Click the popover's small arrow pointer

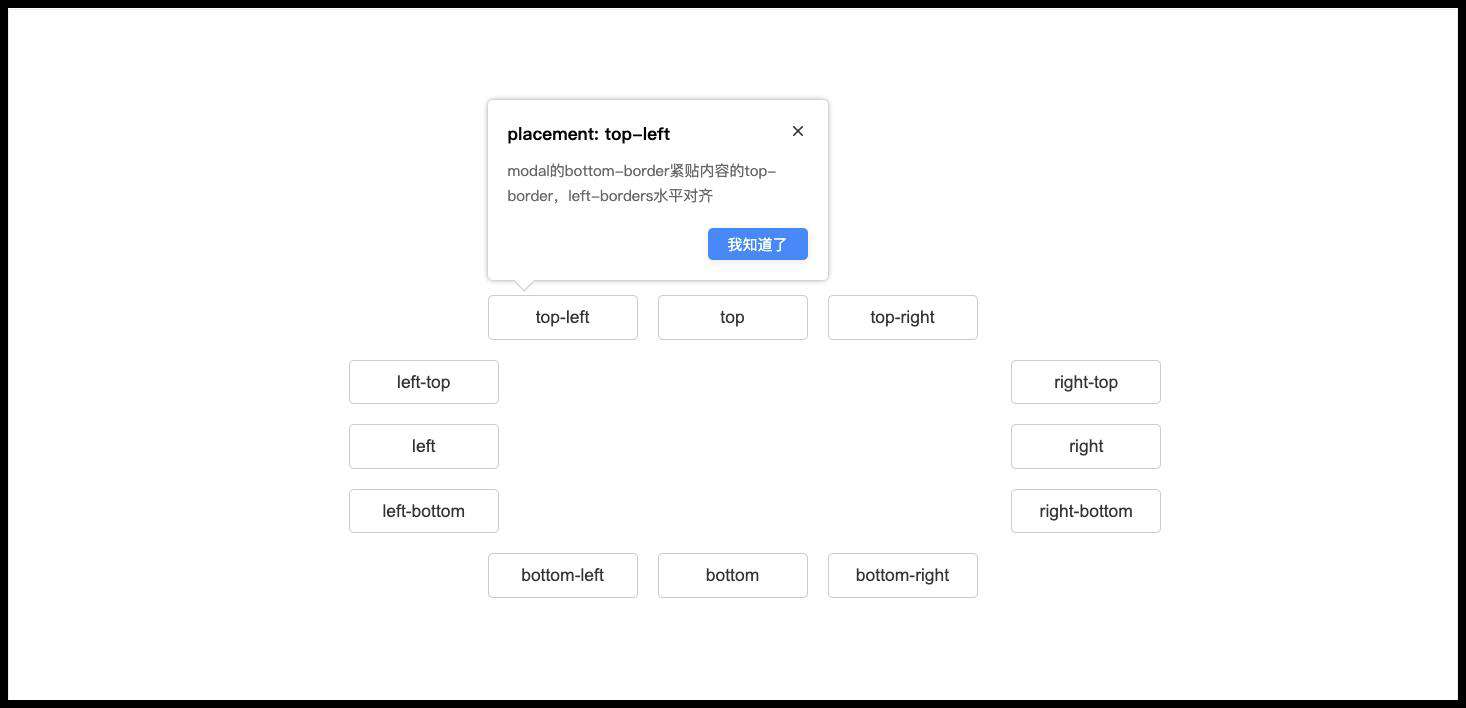(x=523, y=285)
